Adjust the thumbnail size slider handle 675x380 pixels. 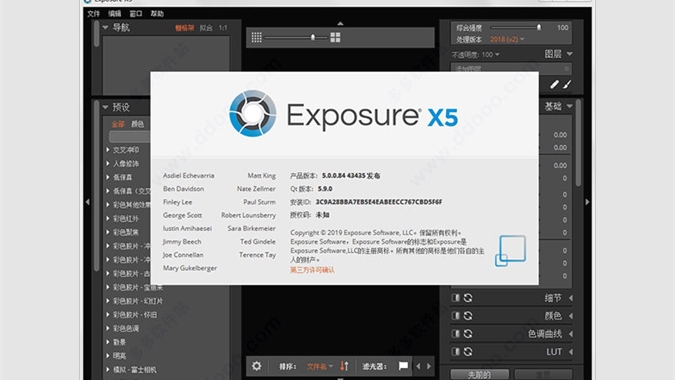point(313,37)
